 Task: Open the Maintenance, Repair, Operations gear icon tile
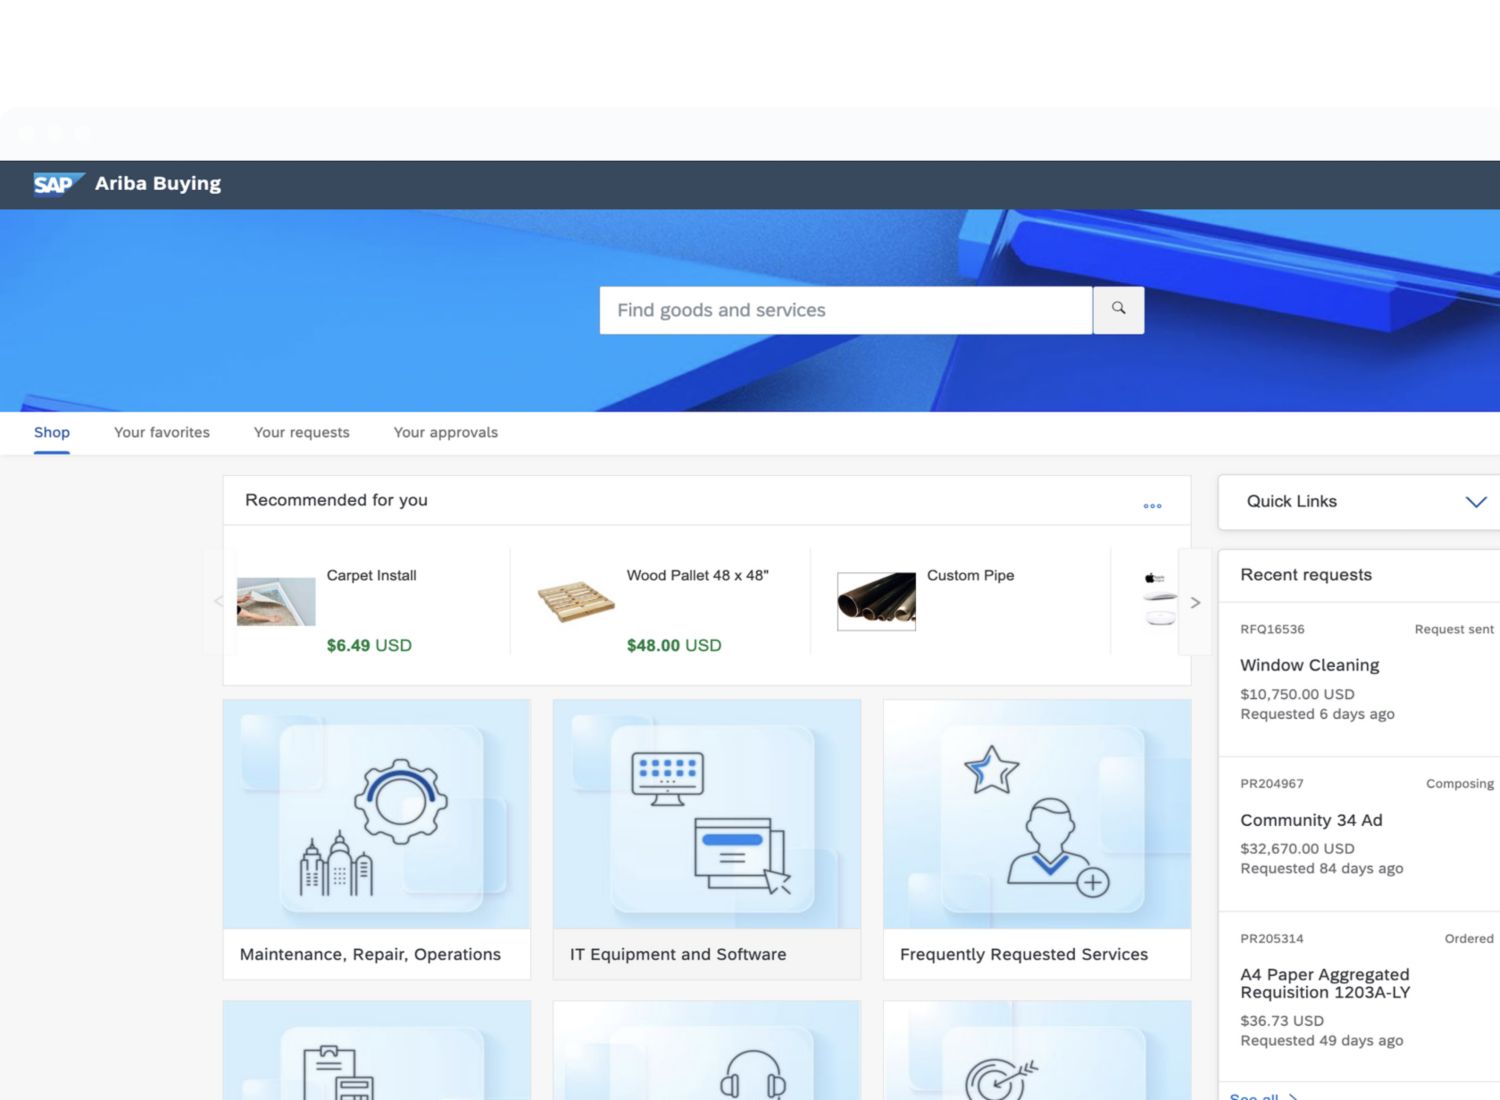[376, 815]
